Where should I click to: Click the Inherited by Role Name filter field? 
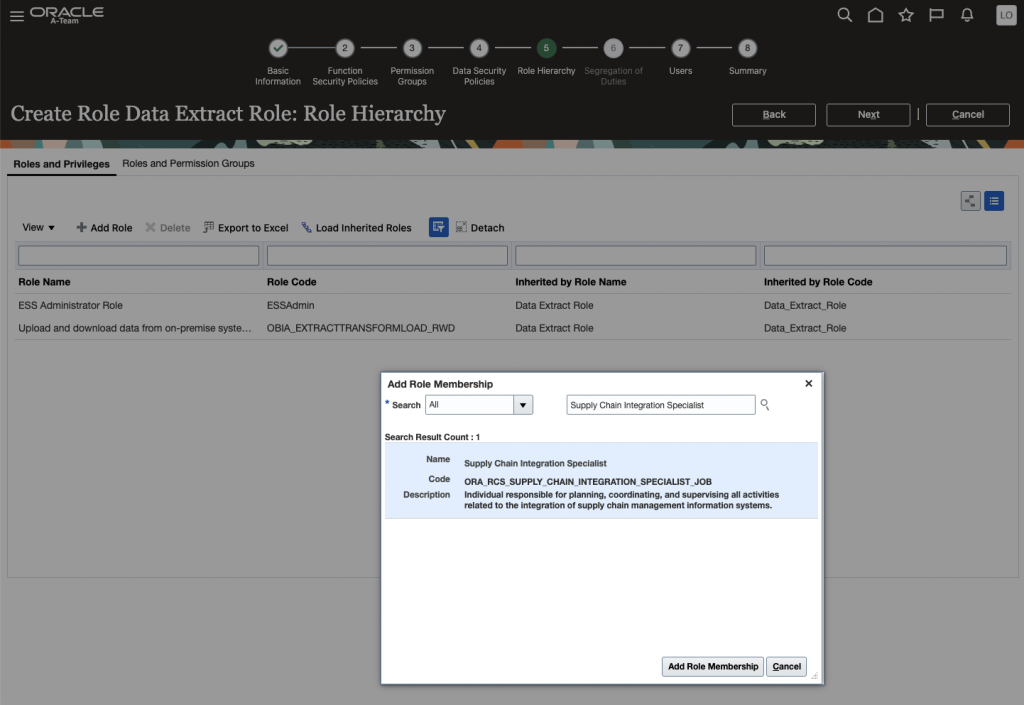635,255
